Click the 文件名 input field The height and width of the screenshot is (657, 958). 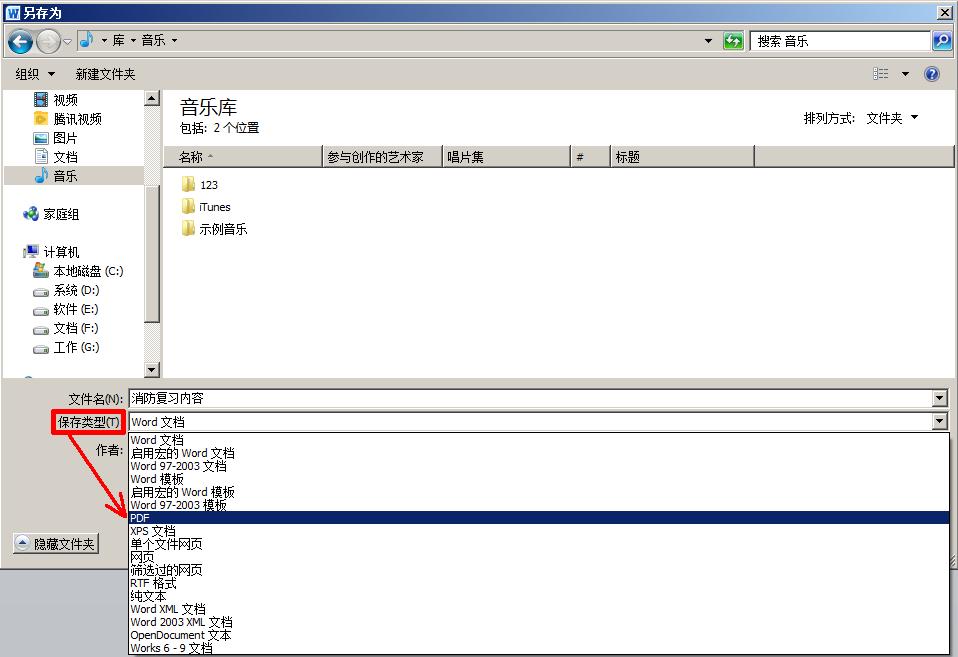coord(530,398)
